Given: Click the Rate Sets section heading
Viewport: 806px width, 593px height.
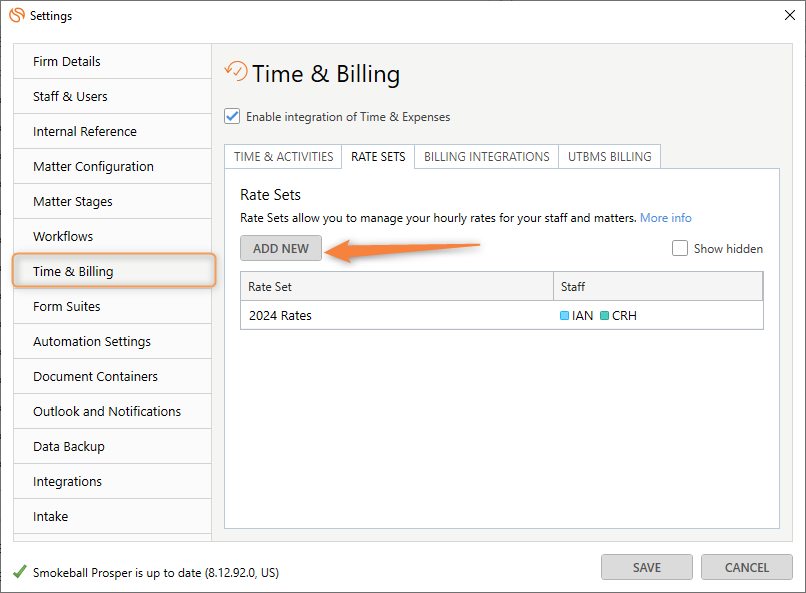Looking at the screenshot, I should point(270,195).
